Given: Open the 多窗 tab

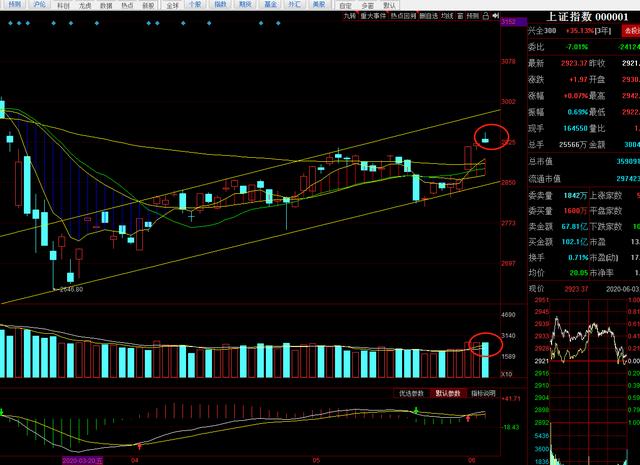Looking at the screenshot, I should tap(367, 5).
